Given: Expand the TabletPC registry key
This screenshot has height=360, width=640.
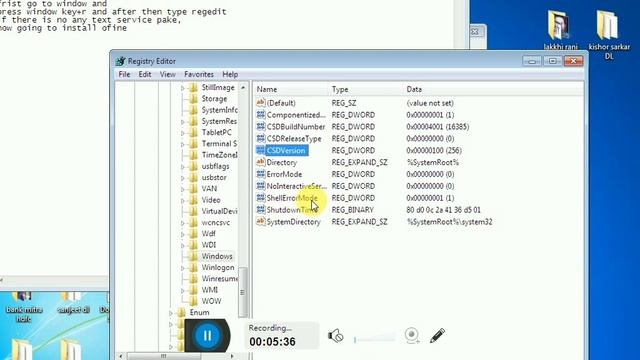Looking at the screenshot, I should (183, 133).
